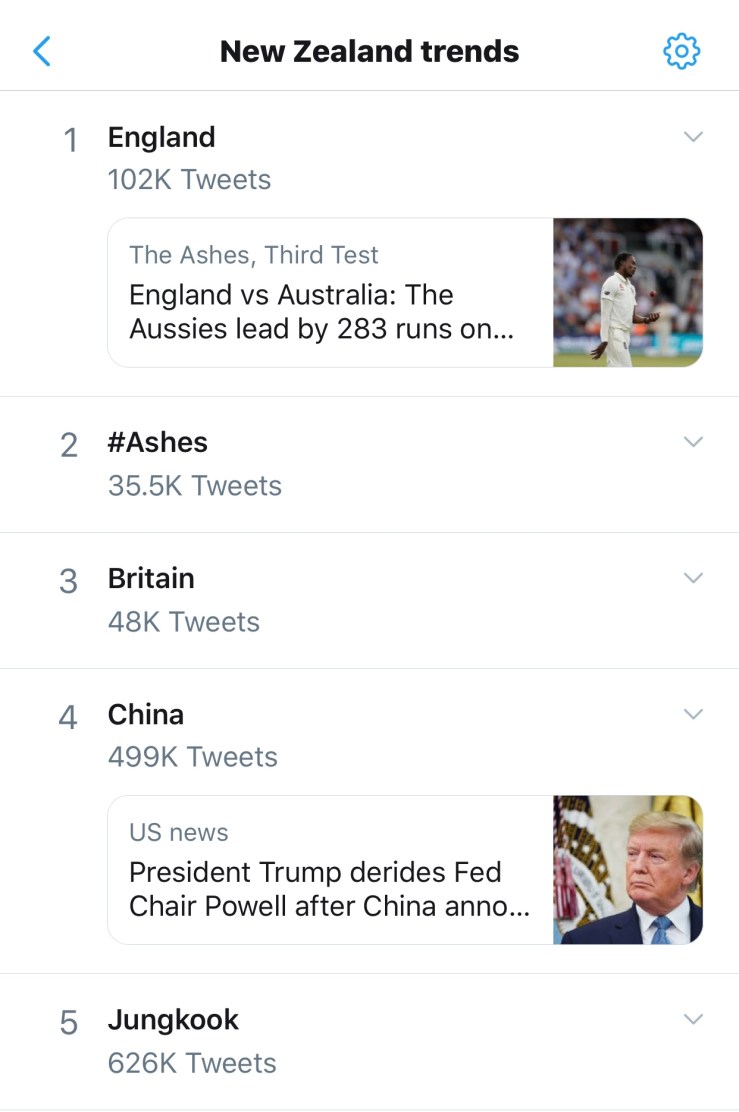Open the England trending topic
Image resolution: width=739 pixels, height=1112 pixels.
point(161,137)
